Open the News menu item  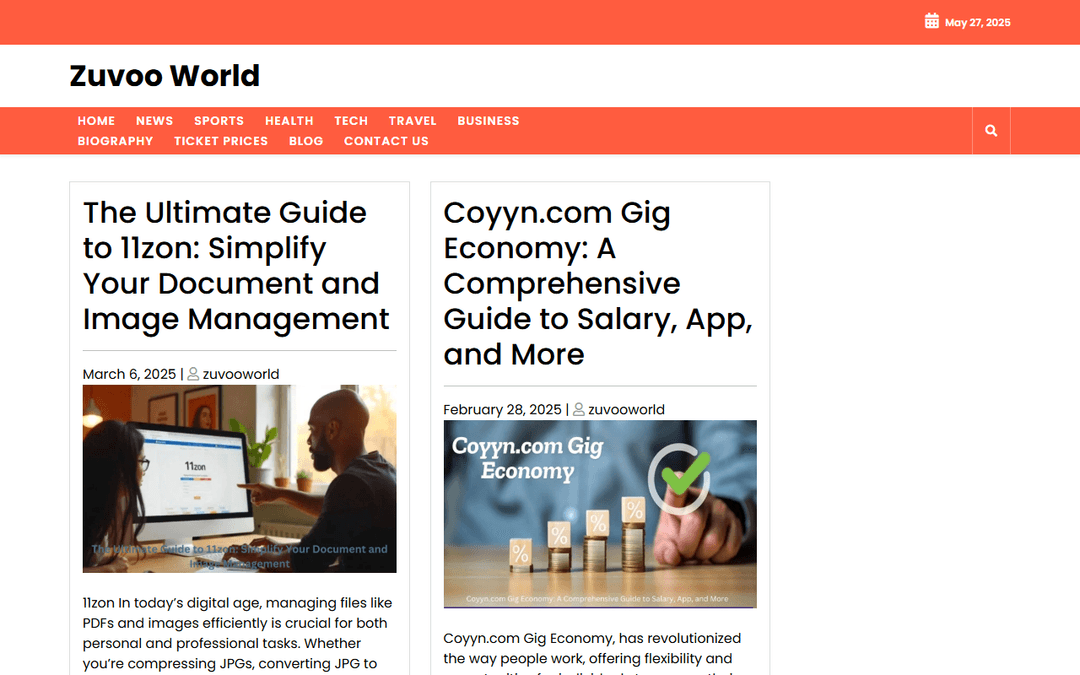click(x=154, y=121)
